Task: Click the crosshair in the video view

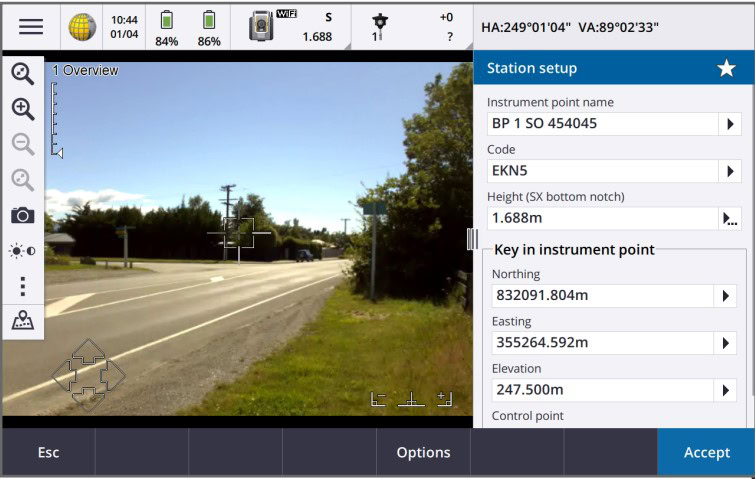Action: click(x=238, y=233)
